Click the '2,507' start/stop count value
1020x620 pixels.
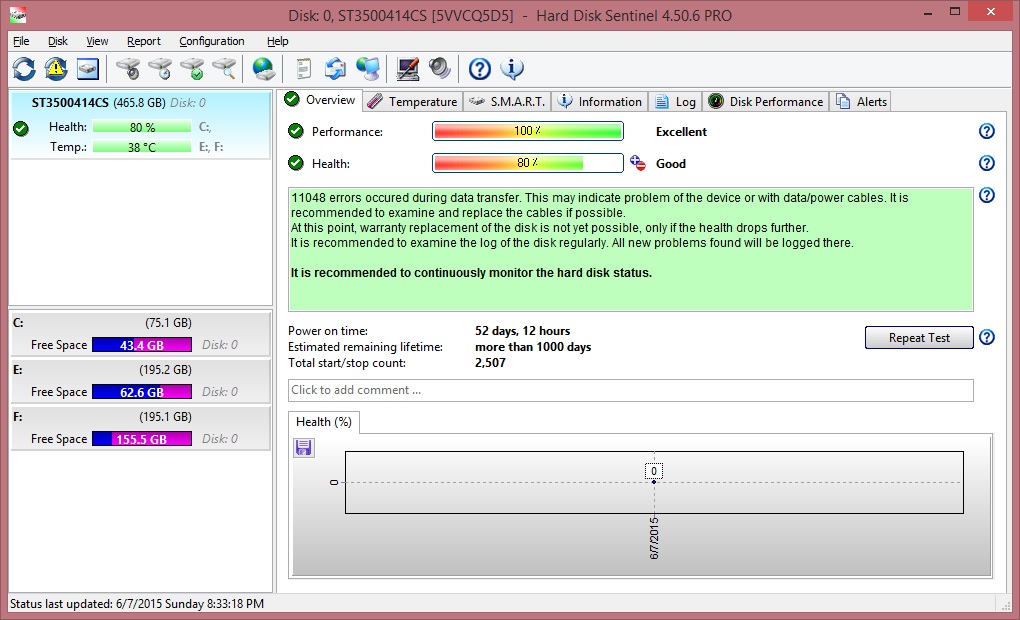490,362
